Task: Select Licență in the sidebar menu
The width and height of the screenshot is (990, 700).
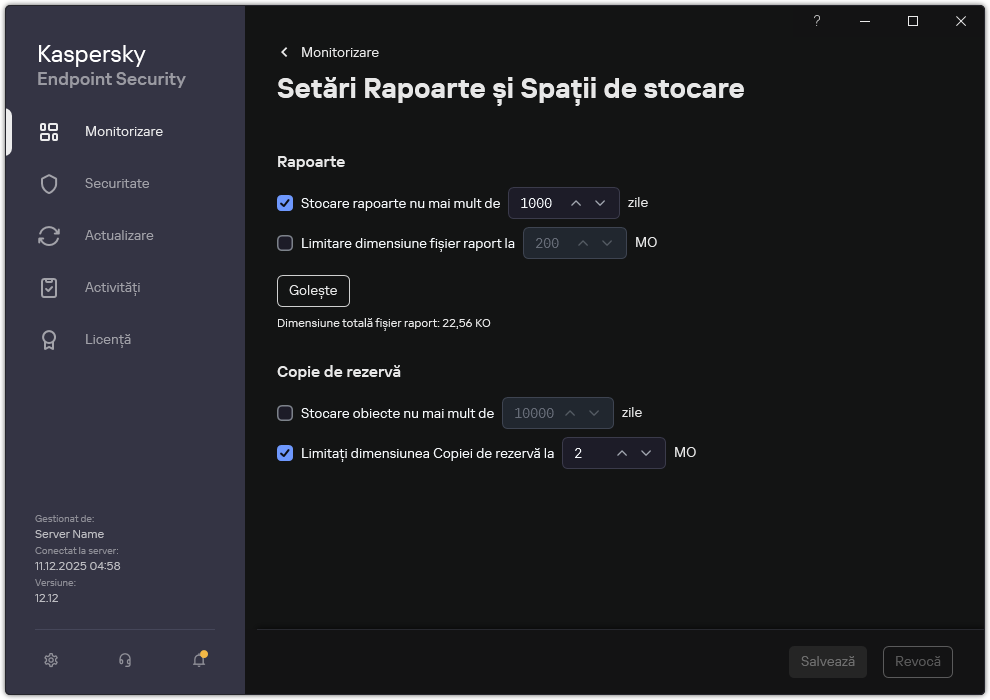Action: click(108, 339)
